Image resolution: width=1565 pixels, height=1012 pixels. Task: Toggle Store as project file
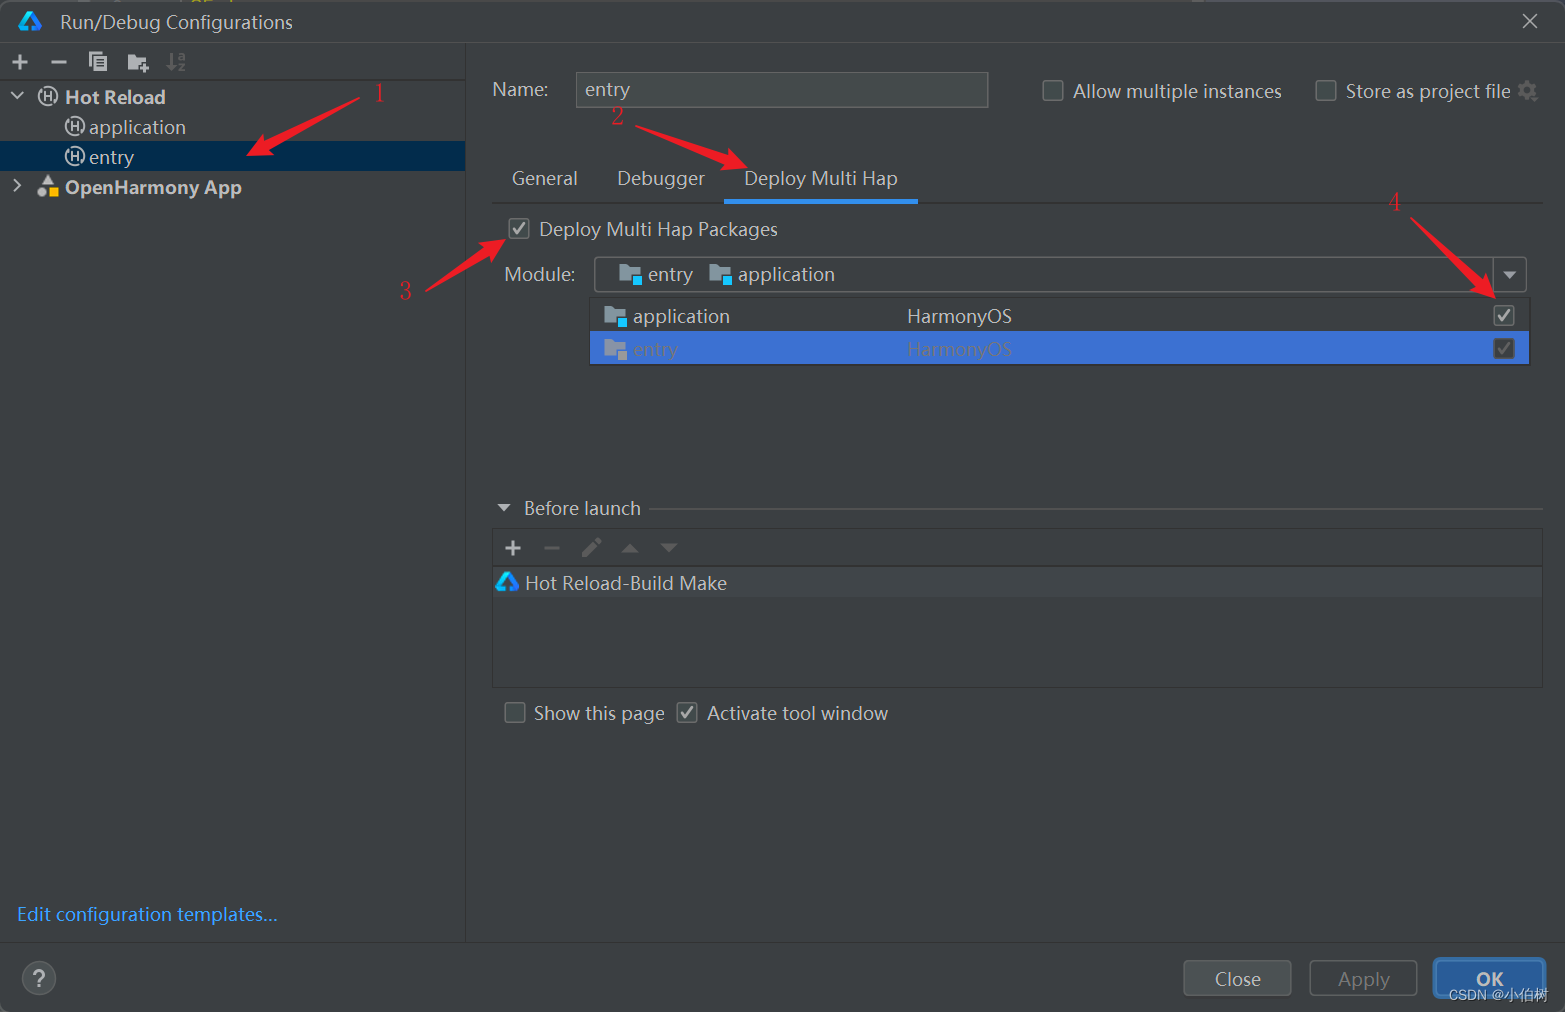tap(1326, 91)
